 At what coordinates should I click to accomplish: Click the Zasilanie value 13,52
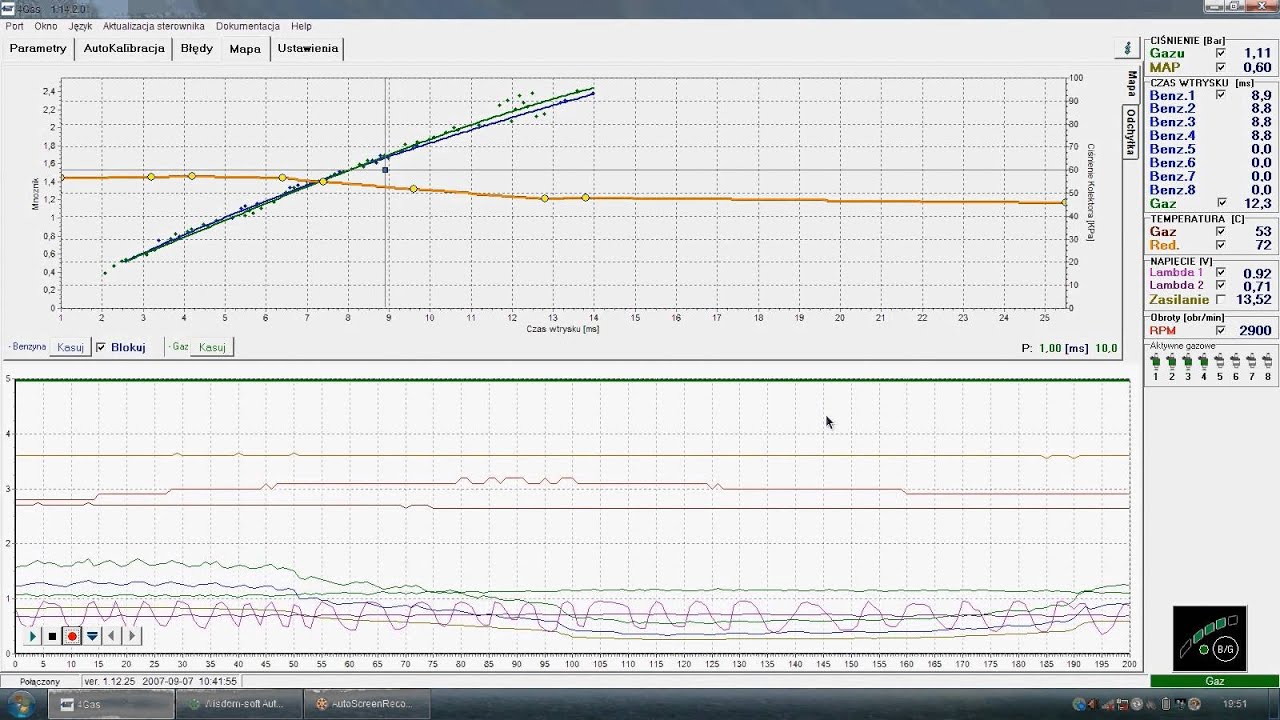pos(1254,299)
